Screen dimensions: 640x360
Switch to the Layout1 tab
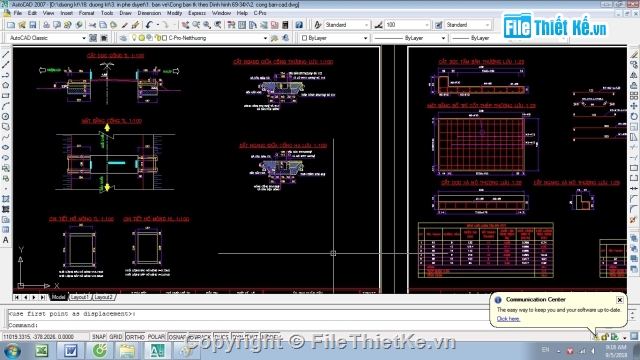(80, 297)
